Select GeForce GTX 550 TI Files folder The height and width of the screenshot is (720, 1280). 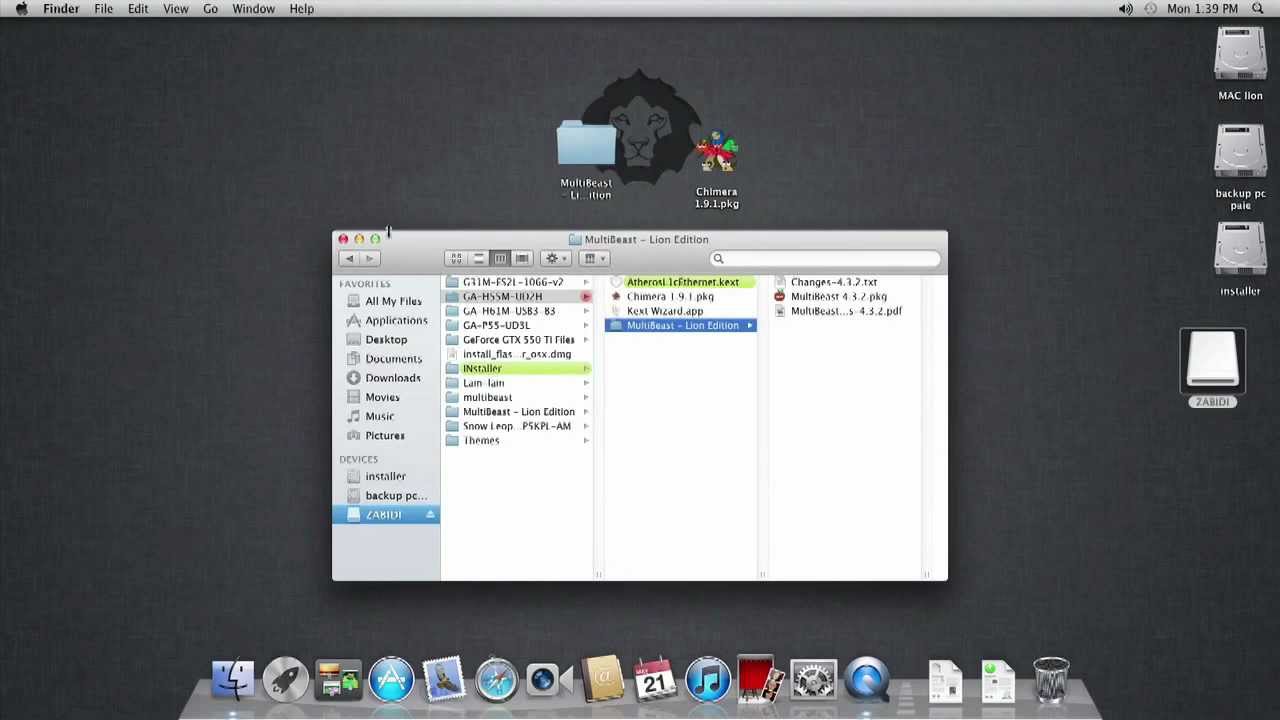point(518,339)
